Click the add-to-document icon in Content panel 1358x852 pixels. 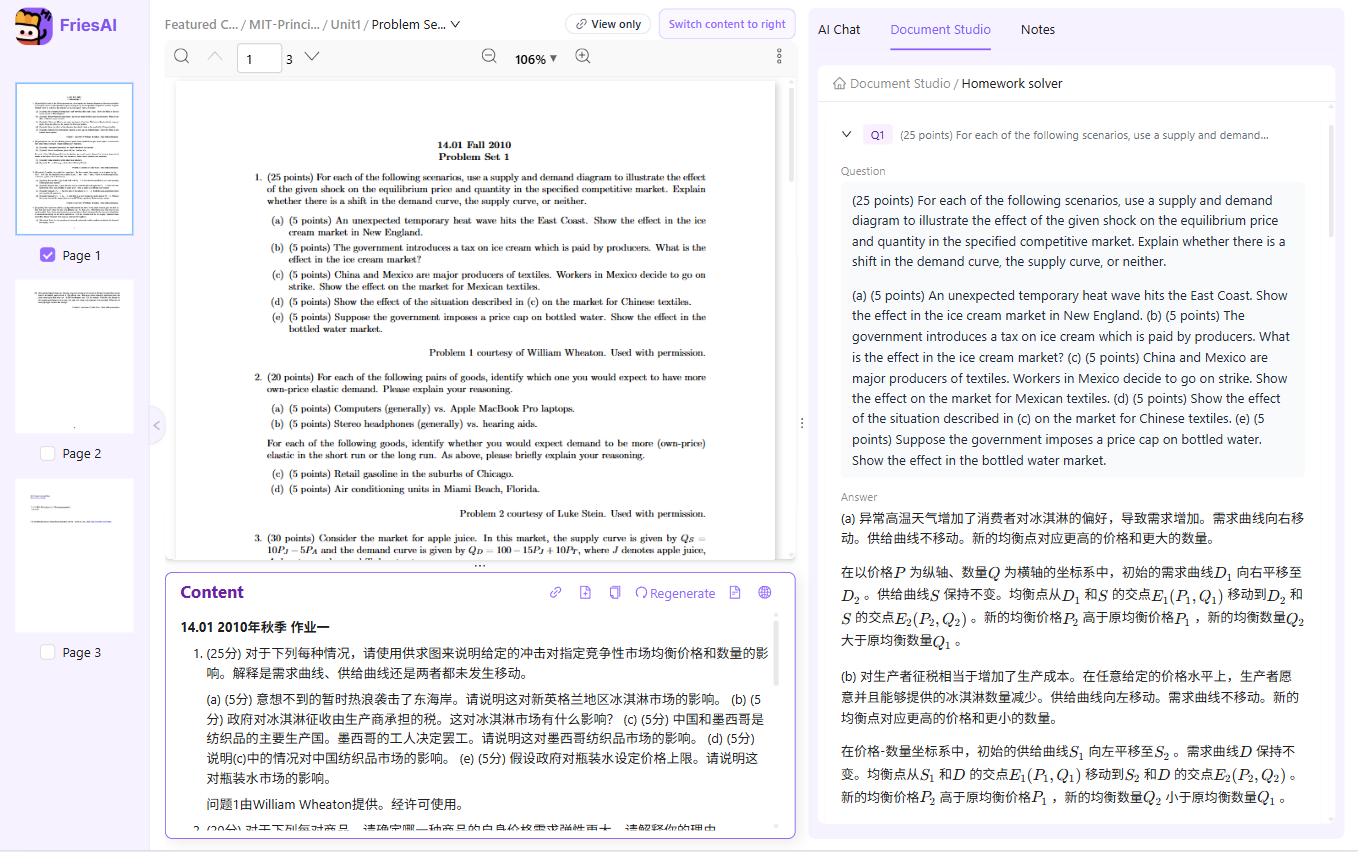[x=585, y=593]
